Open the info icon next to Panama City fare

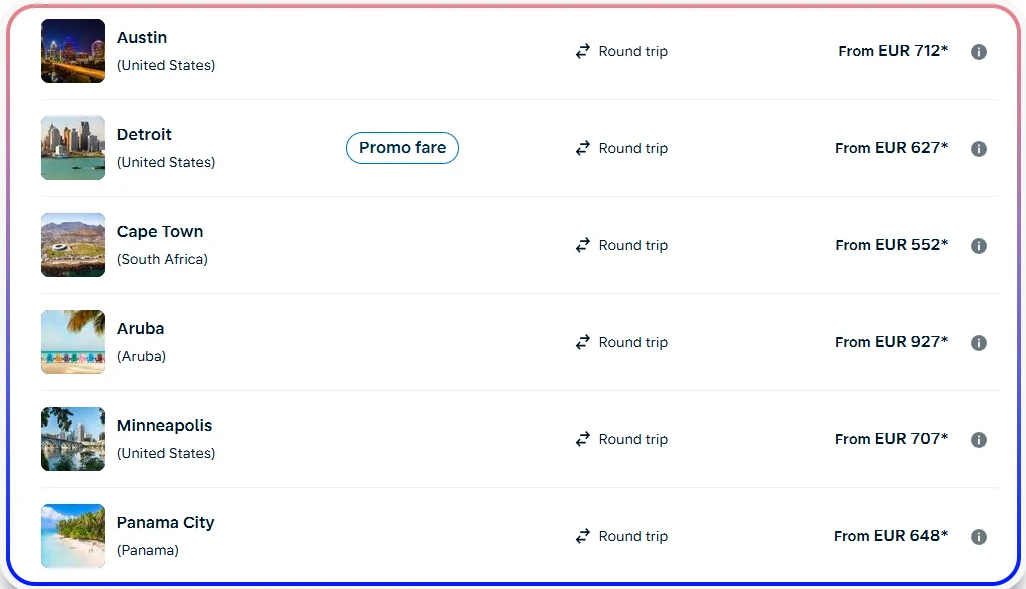[979, 536]
